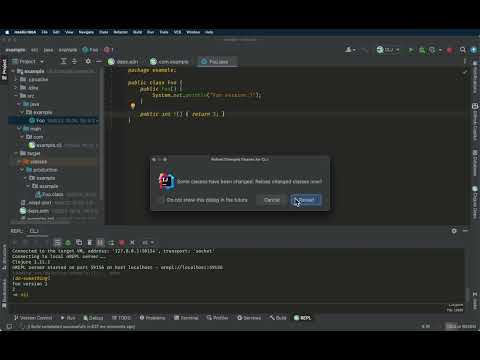Click the green rerun icon in REPL toolbar
This screenshot has width=480, height=360.
(x=68, y=243)
